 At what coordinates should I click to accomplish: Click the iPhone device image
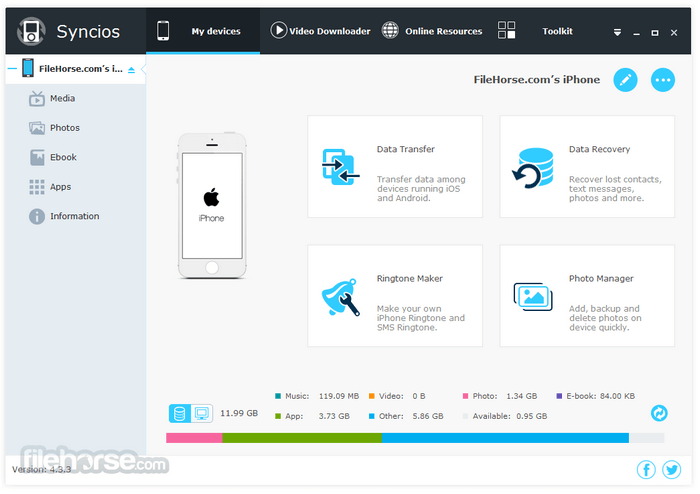pyautogui.click(x=212, y=205)
